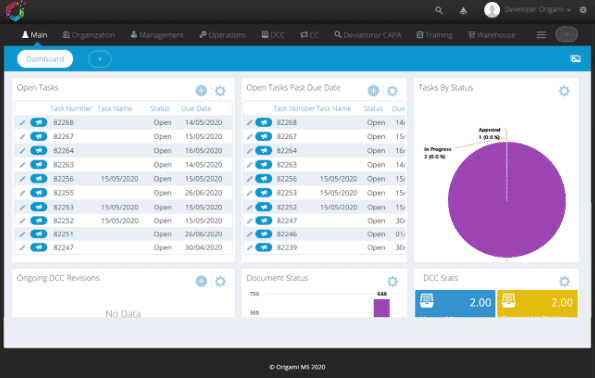Add a new dashboard tab

point(100,59)
